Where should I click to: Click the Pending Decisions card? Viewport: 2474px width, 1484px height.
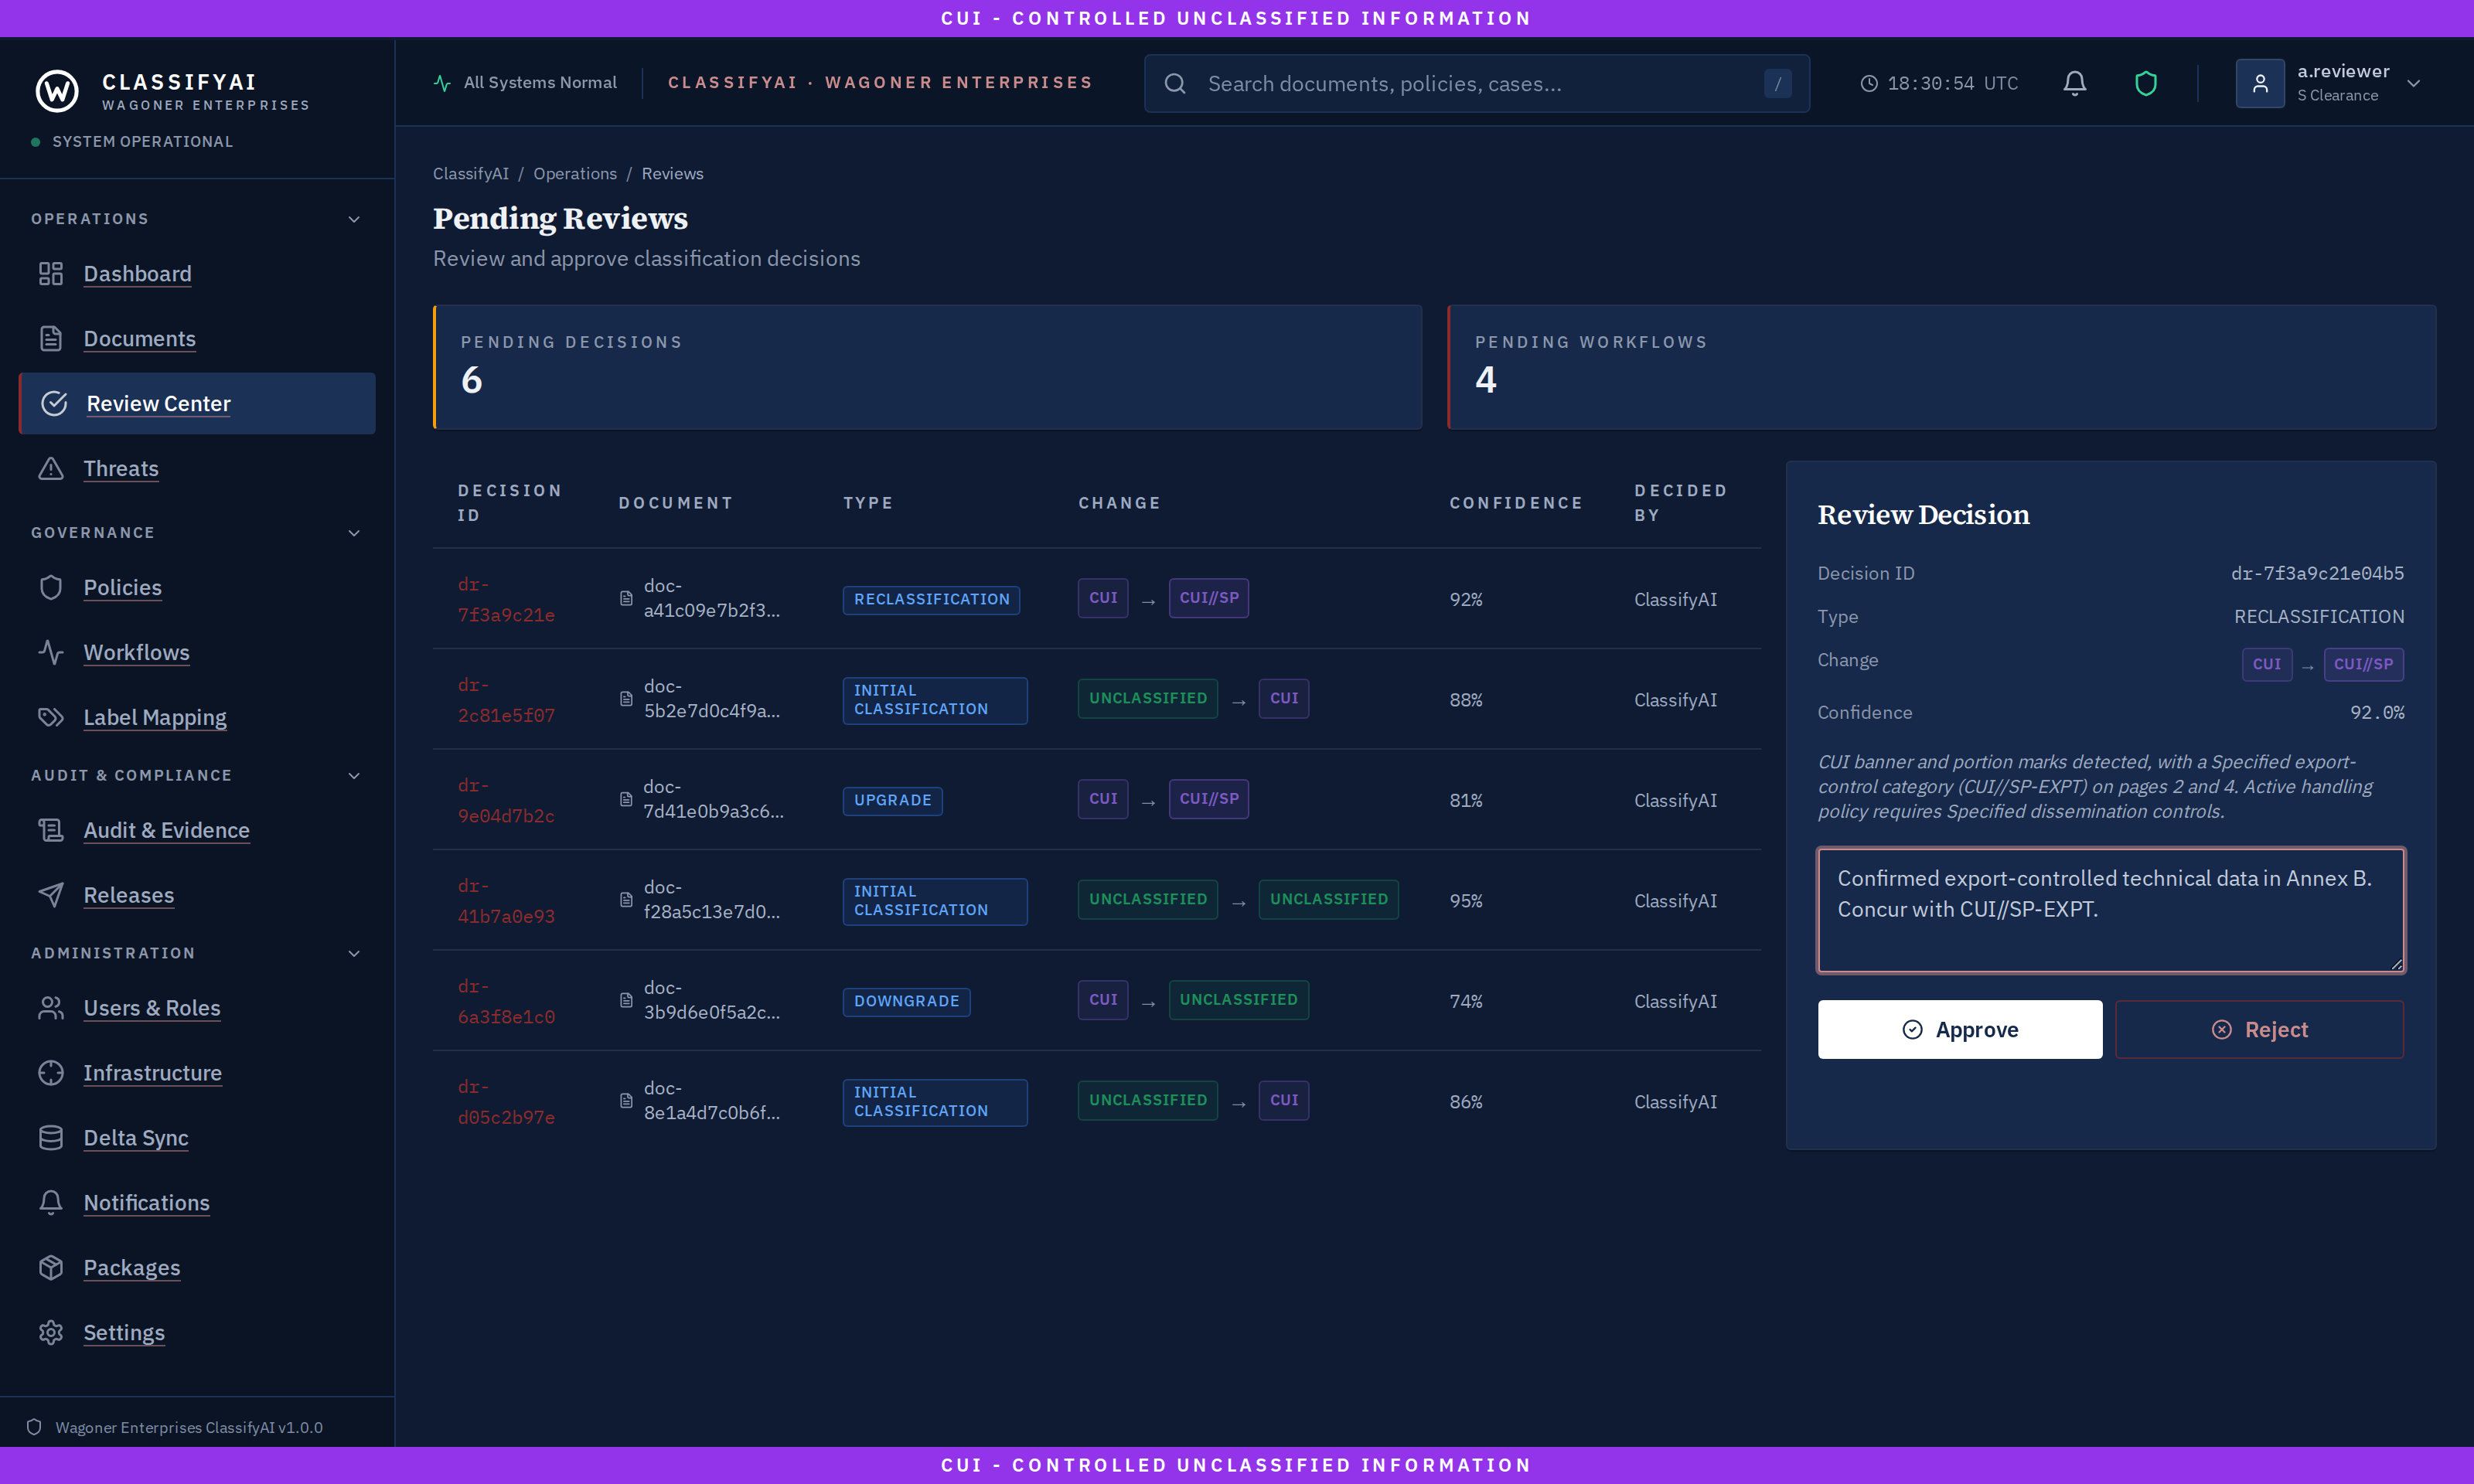pyautogui.click(x=927, y=367)
